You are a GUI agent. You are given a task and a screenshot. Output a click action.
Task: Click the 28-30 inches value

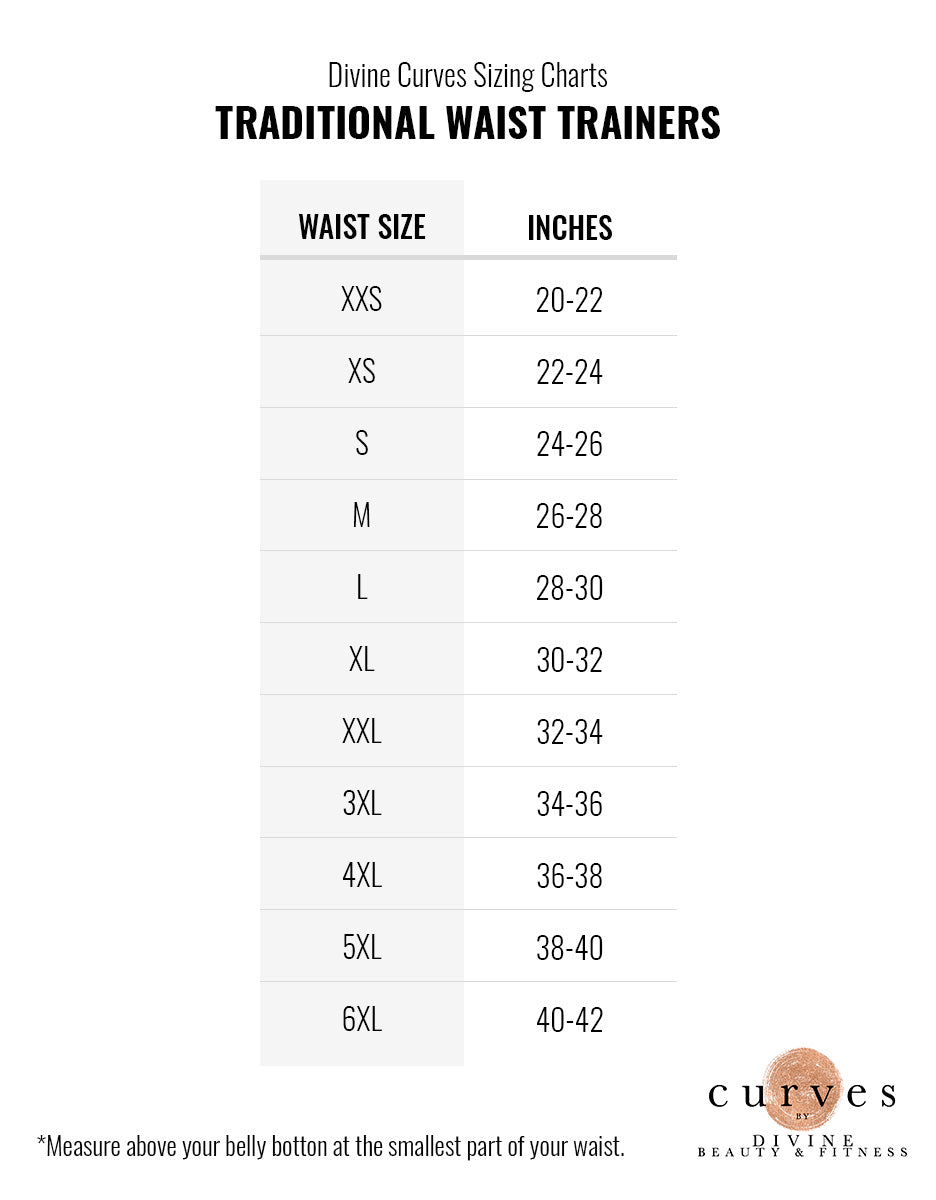click(570, 588)
